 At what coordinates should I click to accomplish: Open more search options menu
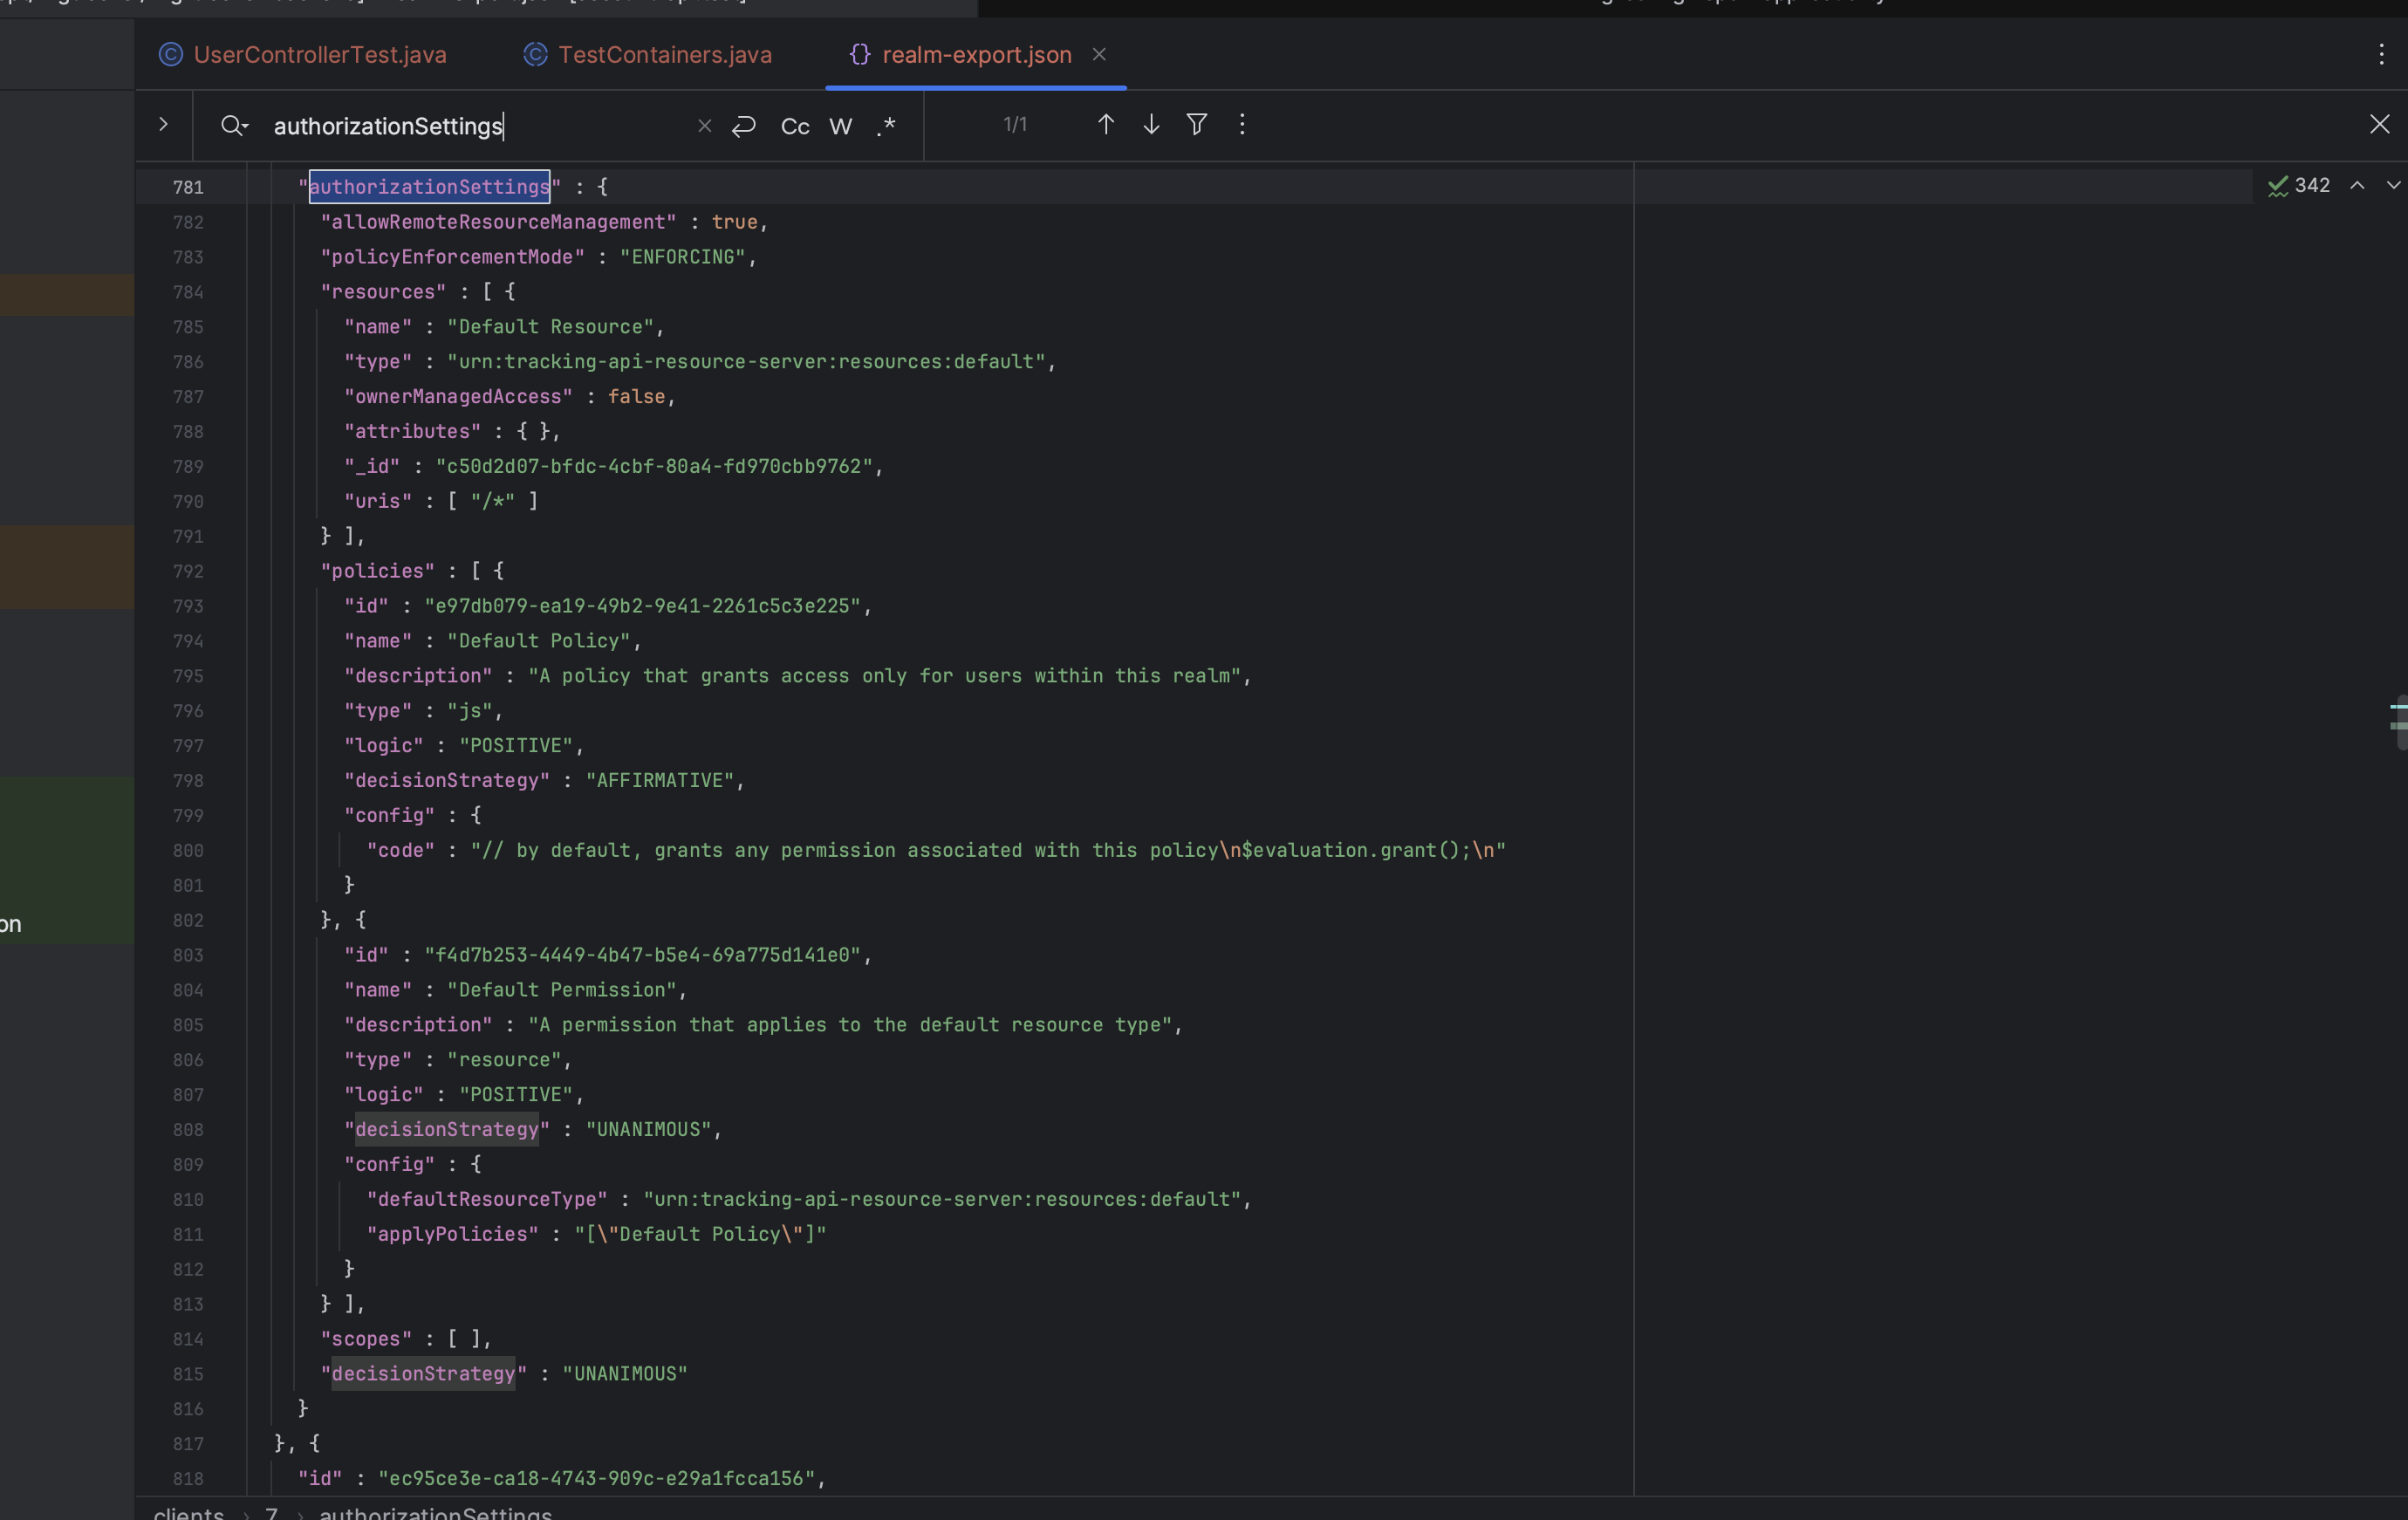(x=1242, y=124)
